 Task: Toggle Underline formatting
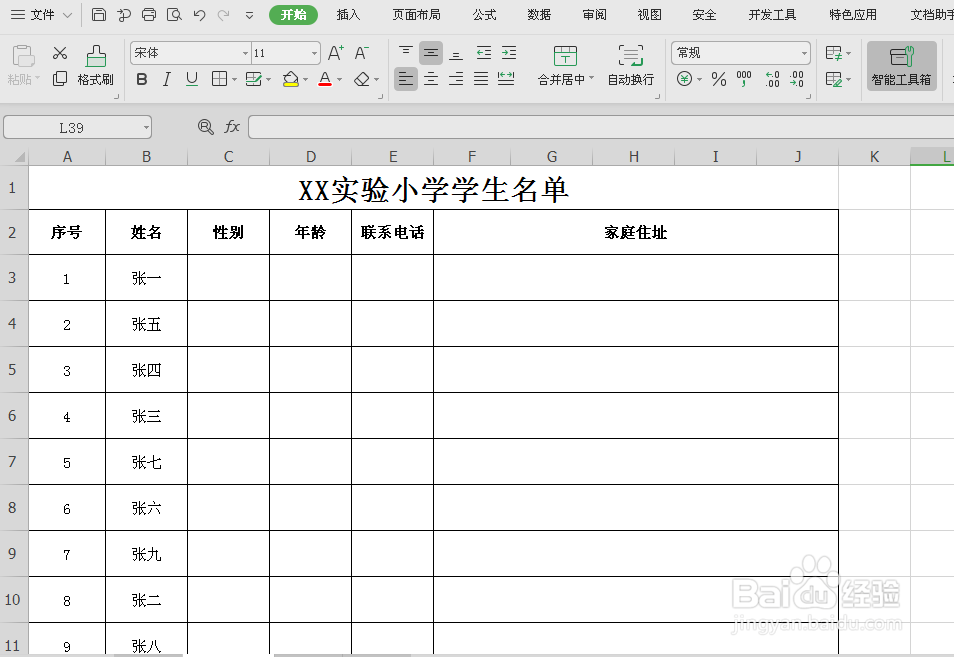click(x=190, y=79)
